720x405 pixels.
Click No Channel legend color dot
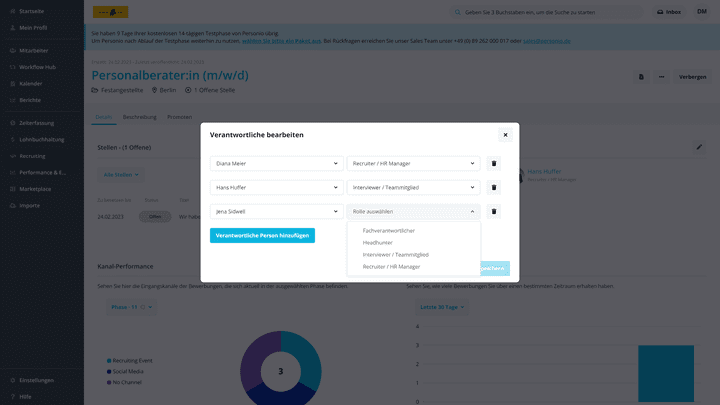click(109, 382)
